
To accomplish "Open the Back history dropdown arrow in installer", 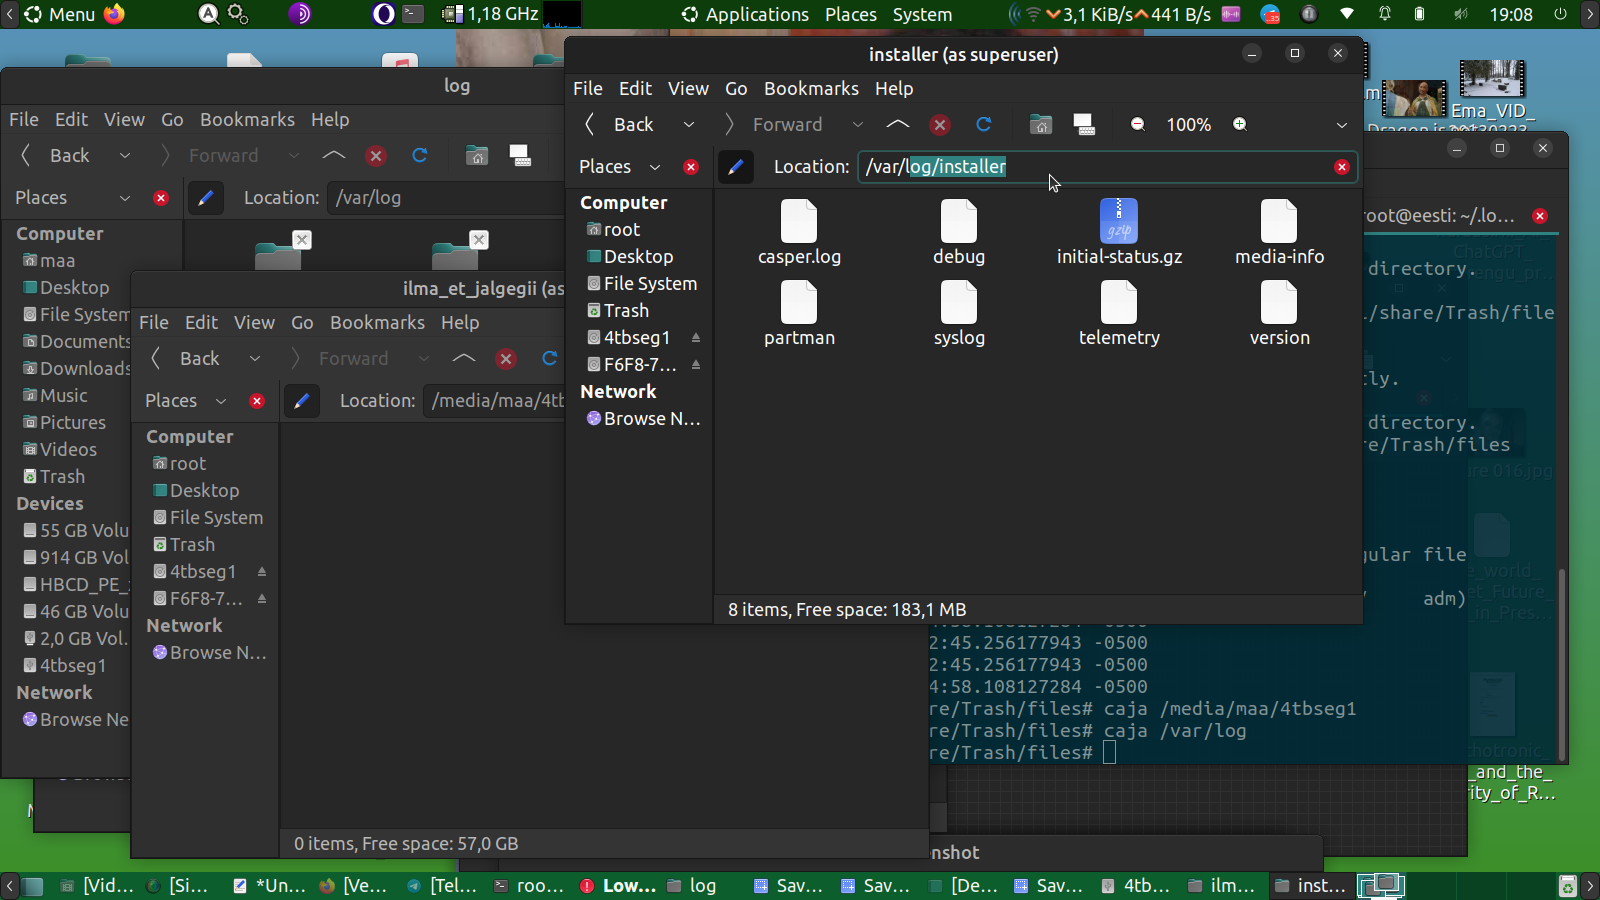I will [689, 125].
